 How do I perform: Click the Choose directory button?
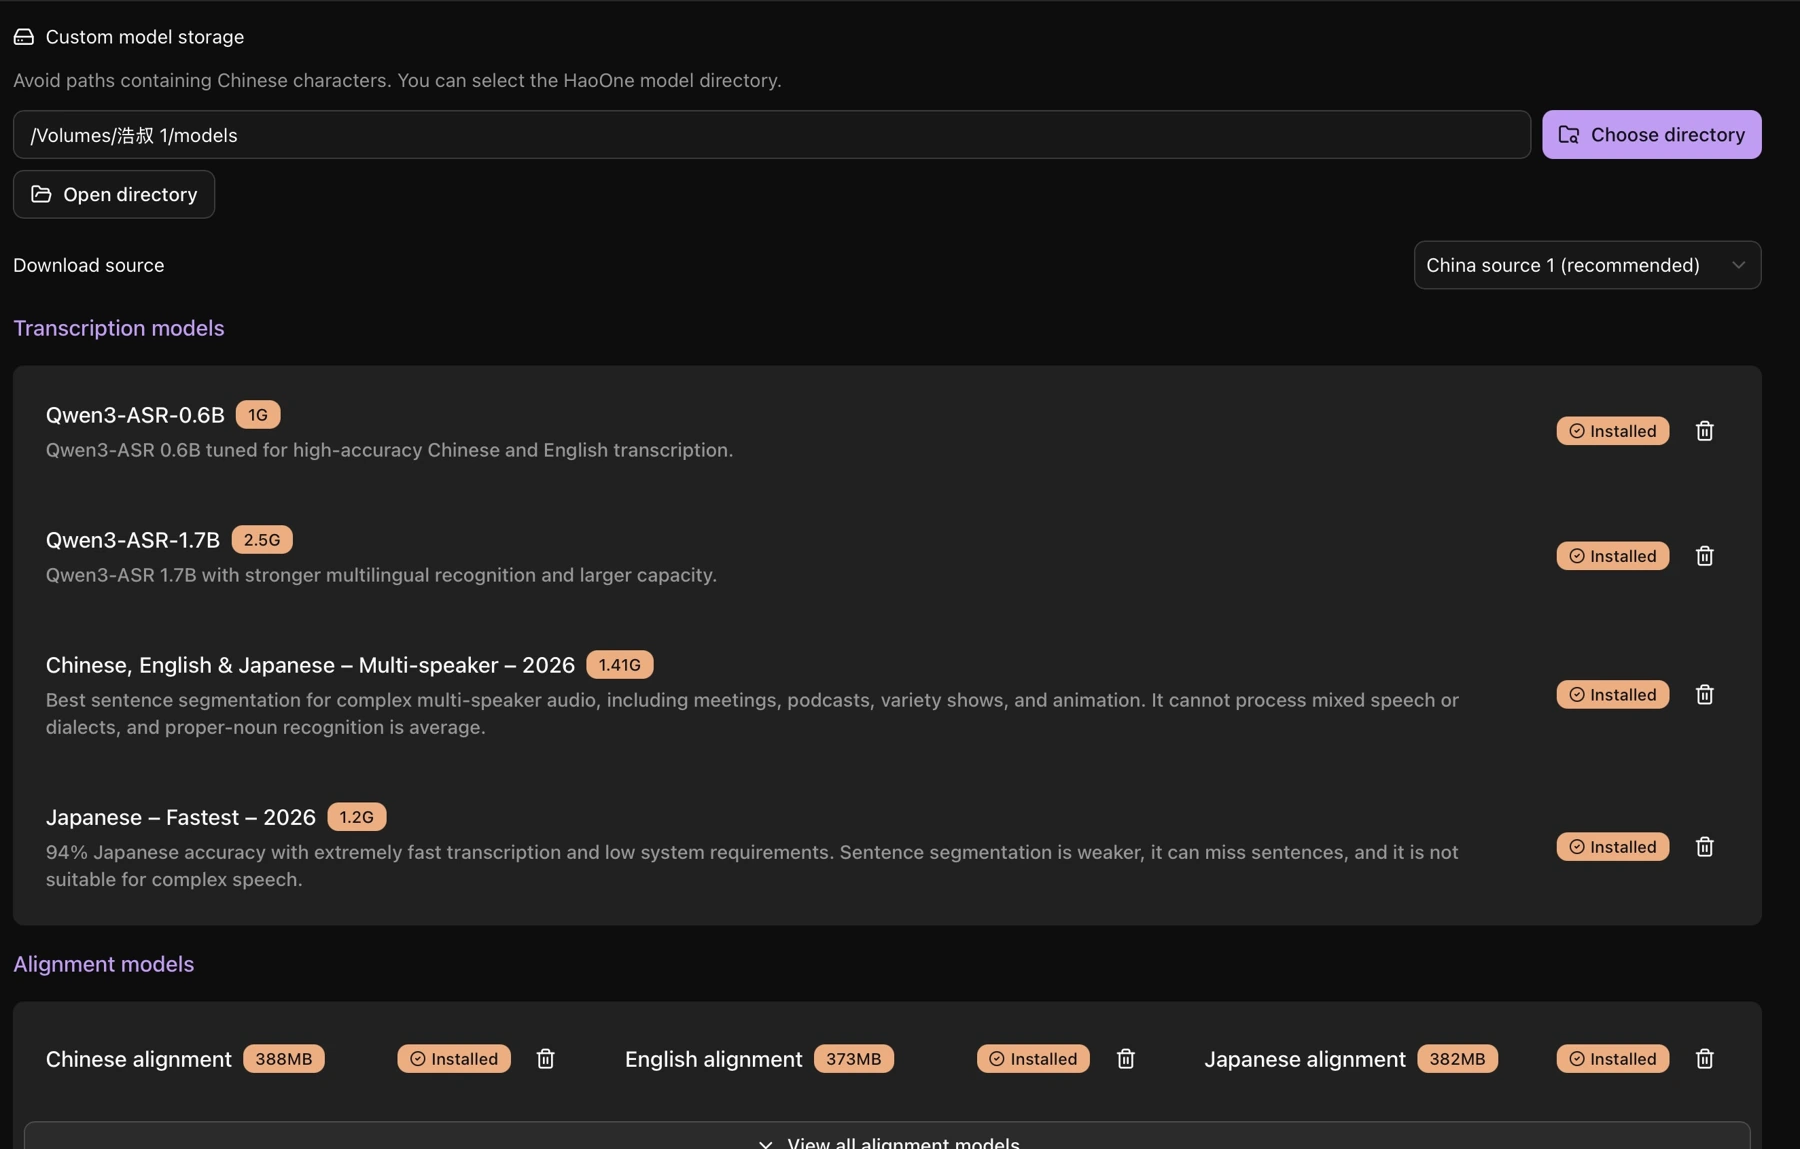pos(1652,135)
